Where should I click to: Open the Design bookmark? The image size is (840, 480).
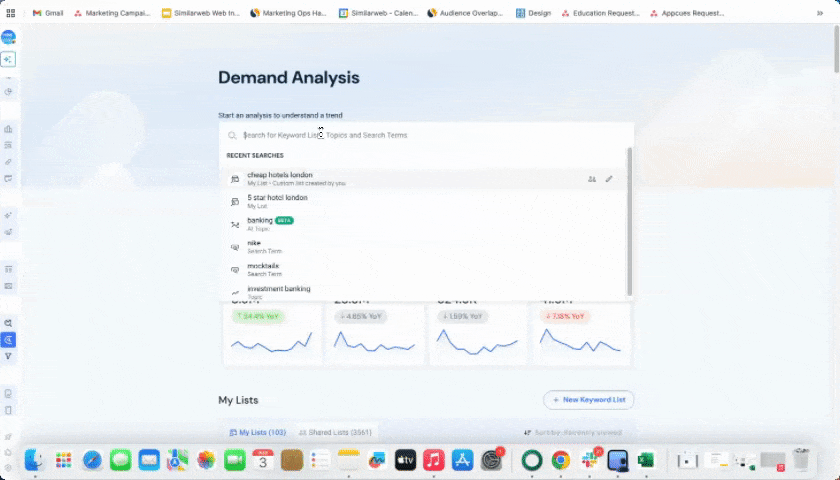[x=533, y=13]
